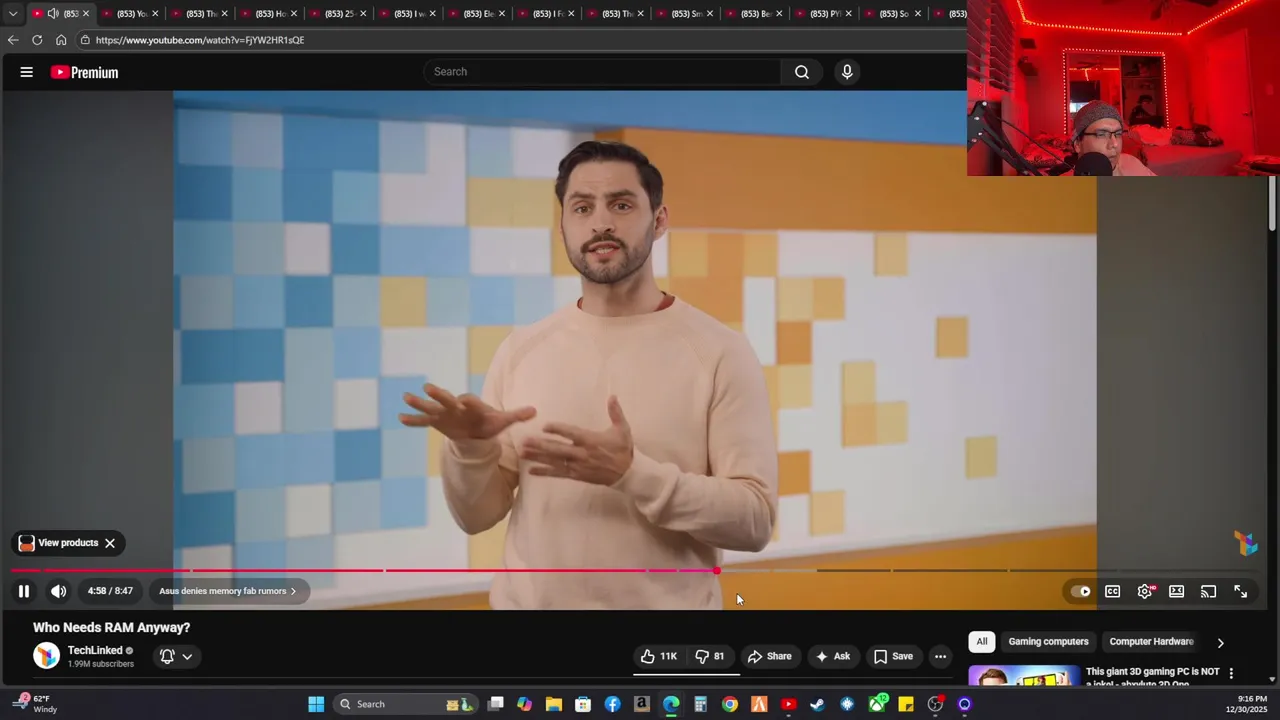
Task: Open the 'This giant 3D gaming PC' video title
Action: tap(1152, 677)
